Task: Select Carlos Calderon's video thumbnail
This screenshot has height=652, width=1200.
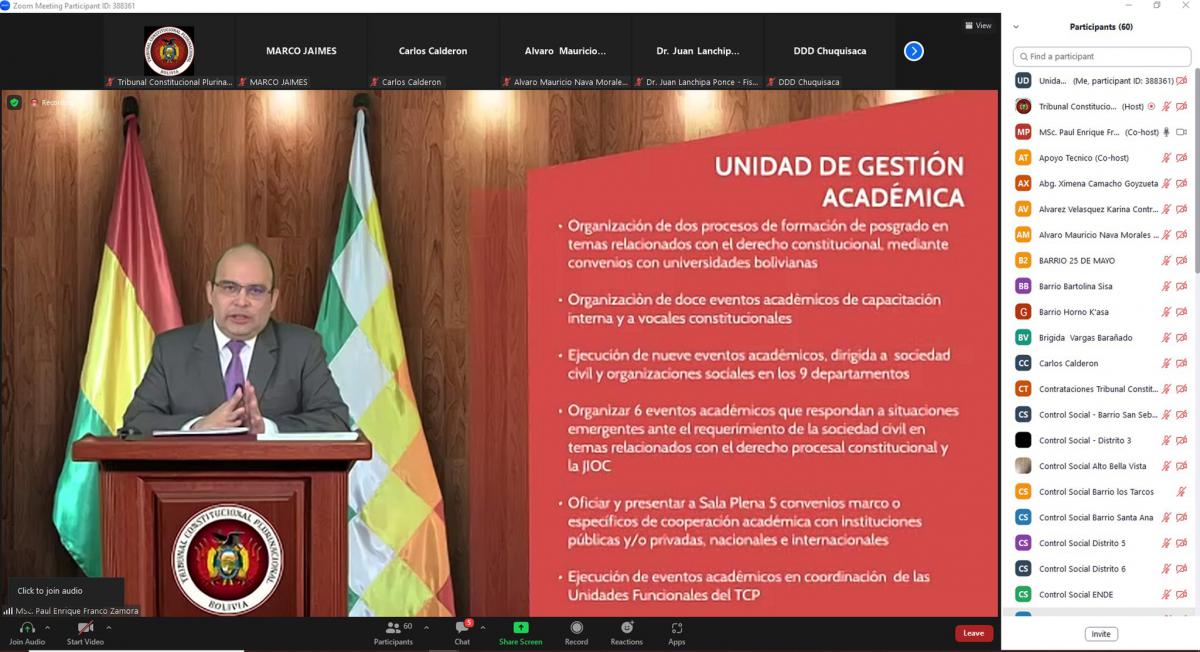Action: 432,51
